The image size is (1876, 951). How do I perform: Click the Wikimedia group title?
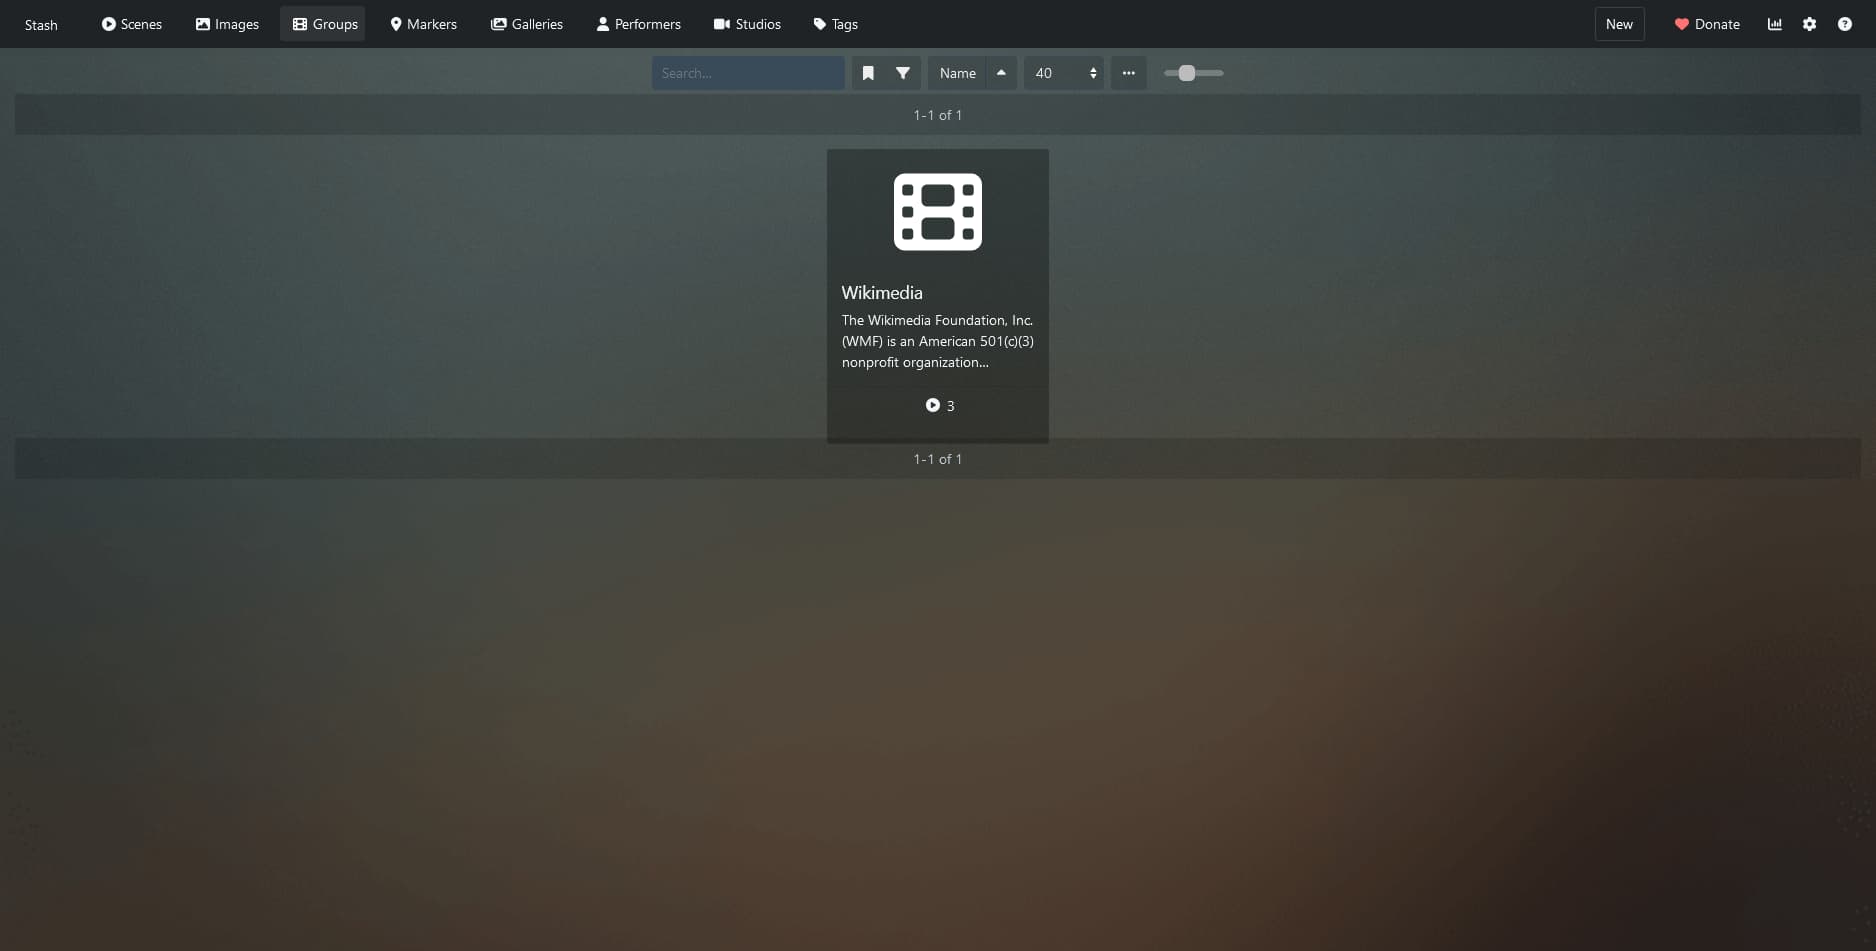(882, 293)
